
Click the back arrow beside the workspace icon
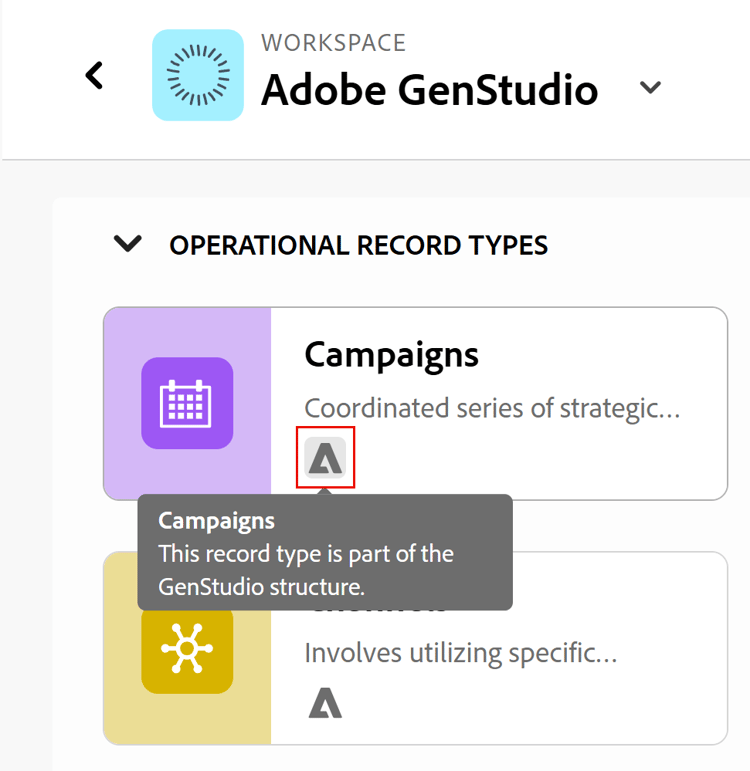pyautogui.click(x=95, y=75)
